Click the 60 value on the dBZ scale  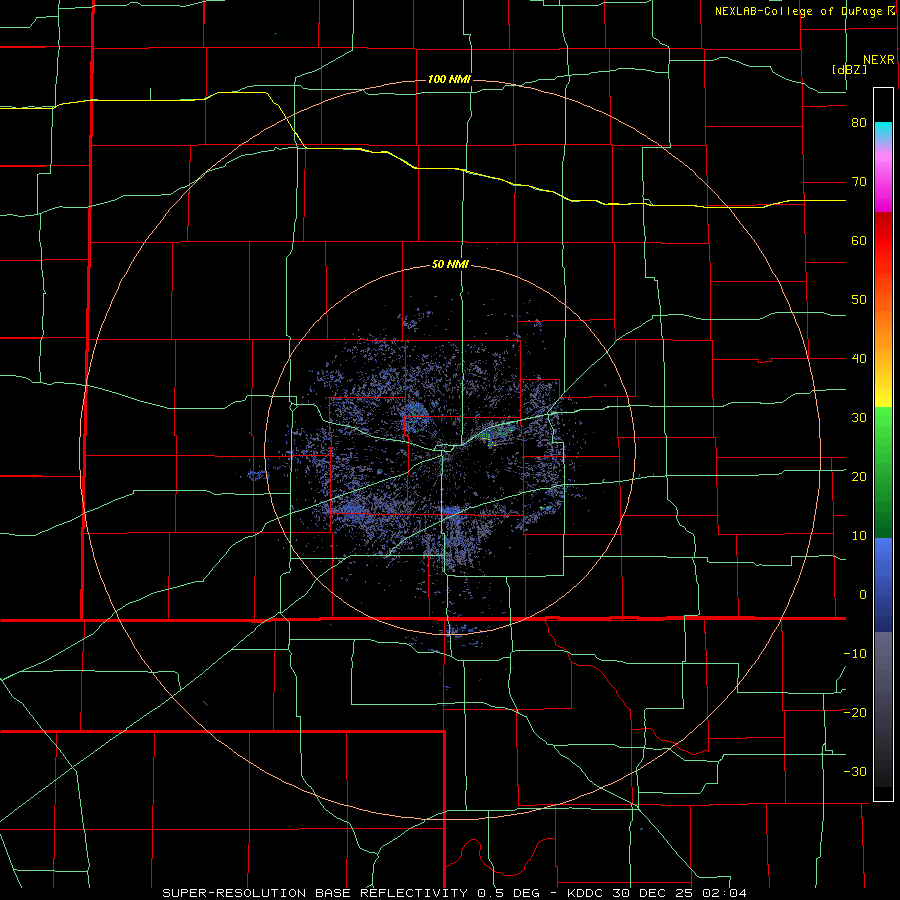tap(859, 241)
